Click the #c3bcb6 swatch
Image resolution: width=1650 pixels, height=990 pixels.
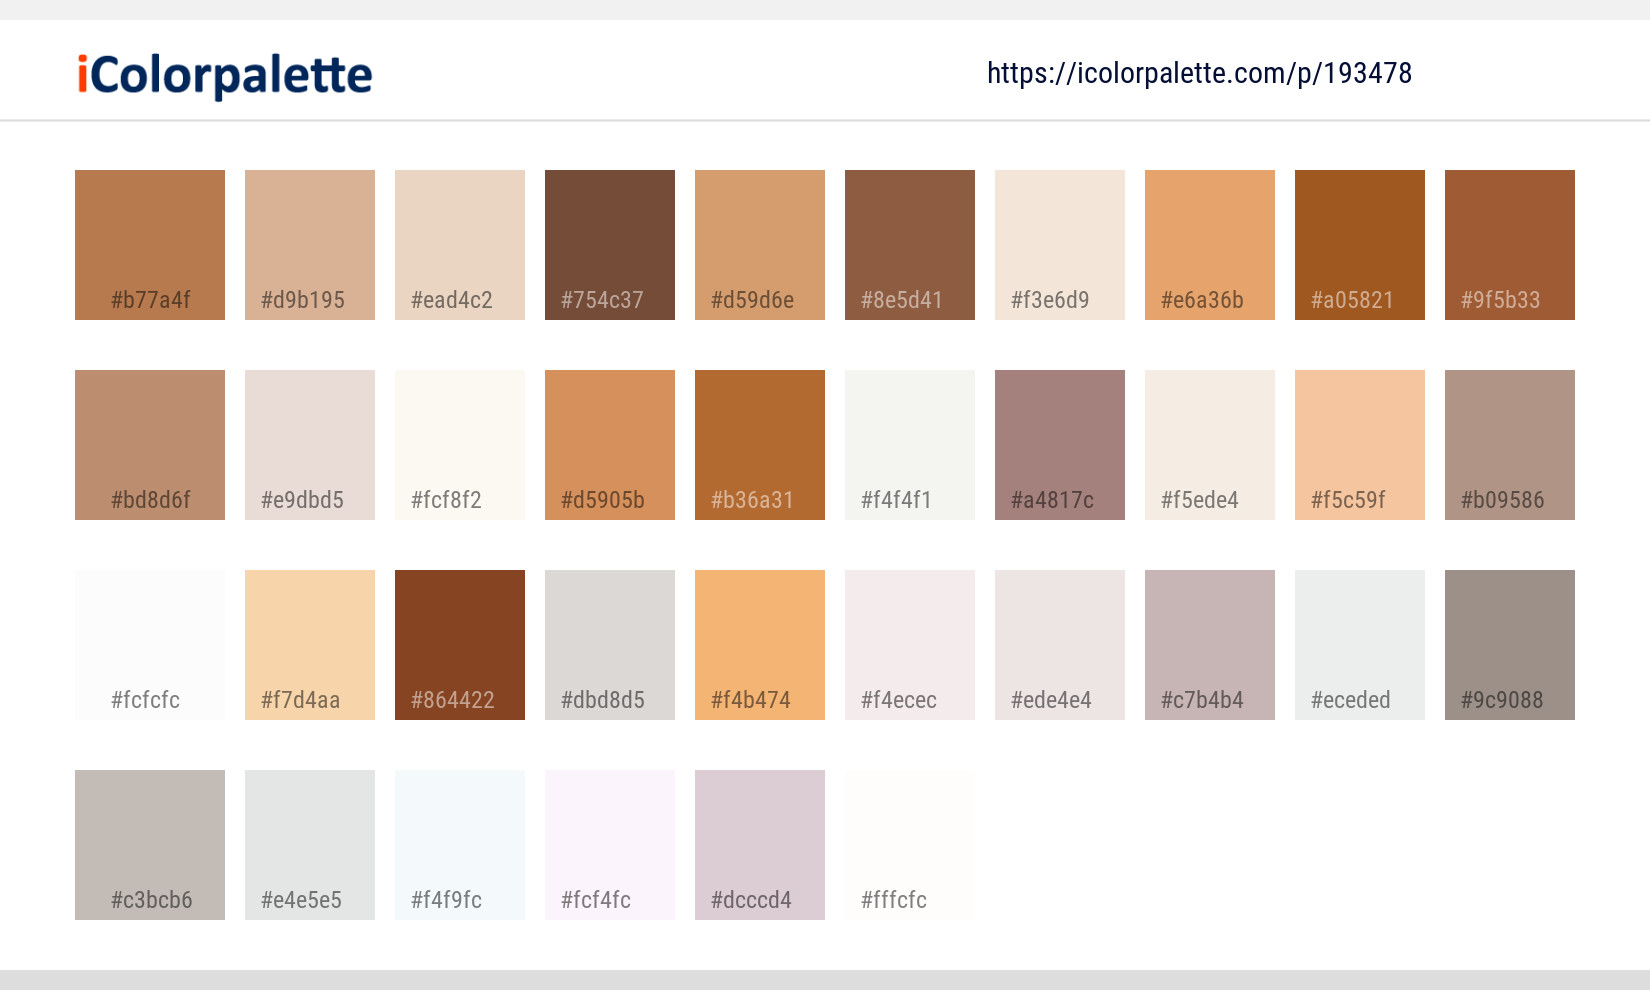[149, 844]
